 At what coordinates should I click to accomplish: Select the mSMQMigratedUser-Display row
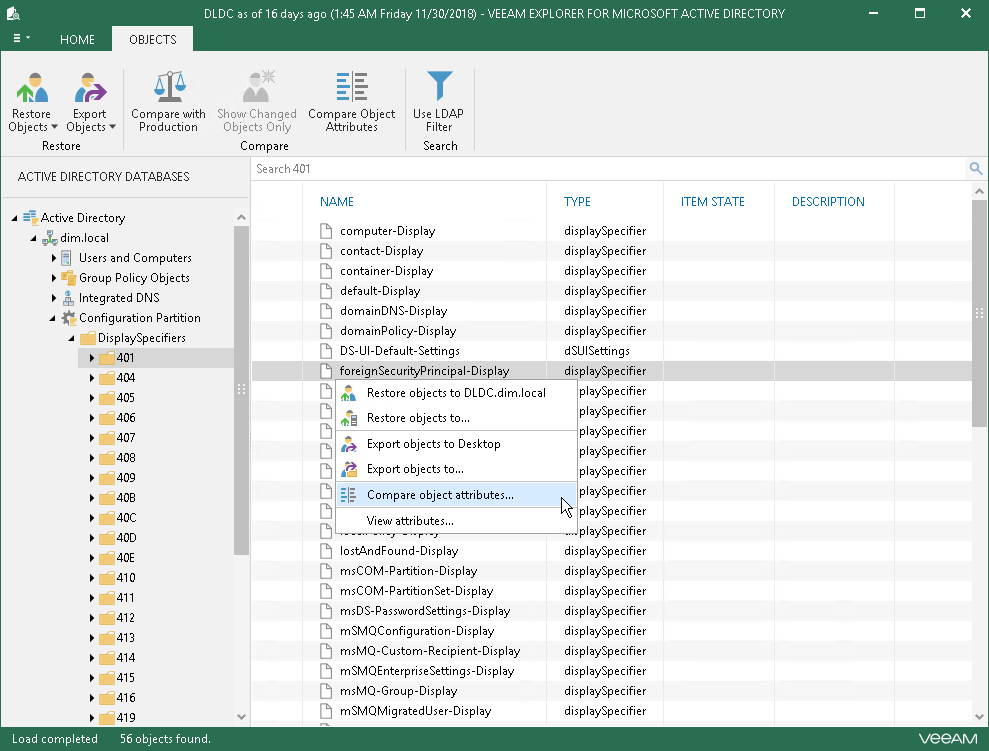(612, 711)
